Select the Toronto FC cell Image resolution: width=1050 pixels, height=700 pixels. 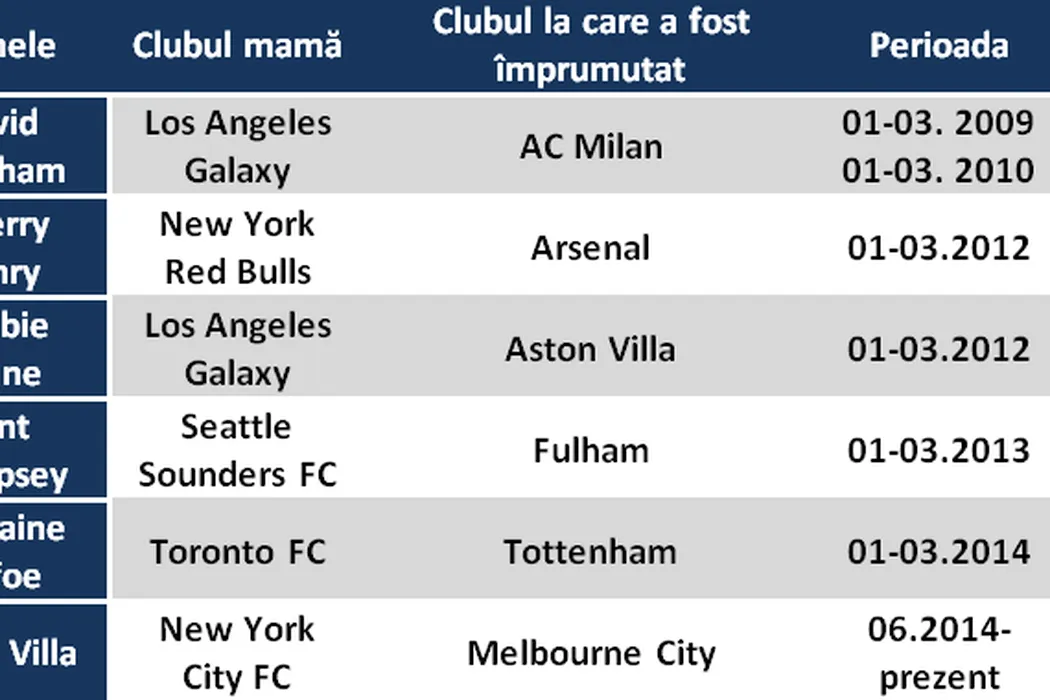point(237,551)
